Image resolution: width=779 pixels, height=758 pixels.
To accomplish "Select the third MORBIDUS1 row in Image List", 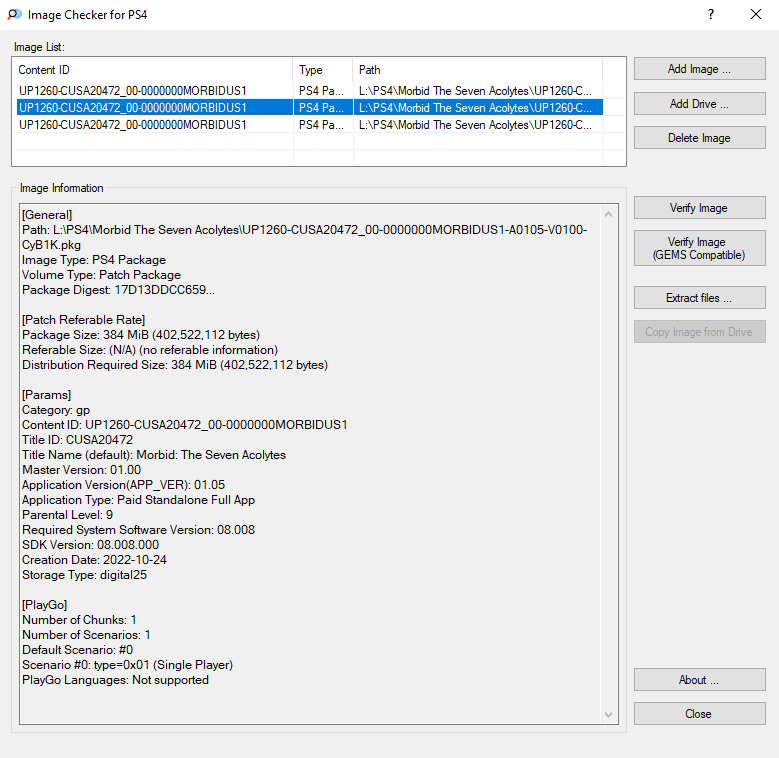I will coord(310,125).
